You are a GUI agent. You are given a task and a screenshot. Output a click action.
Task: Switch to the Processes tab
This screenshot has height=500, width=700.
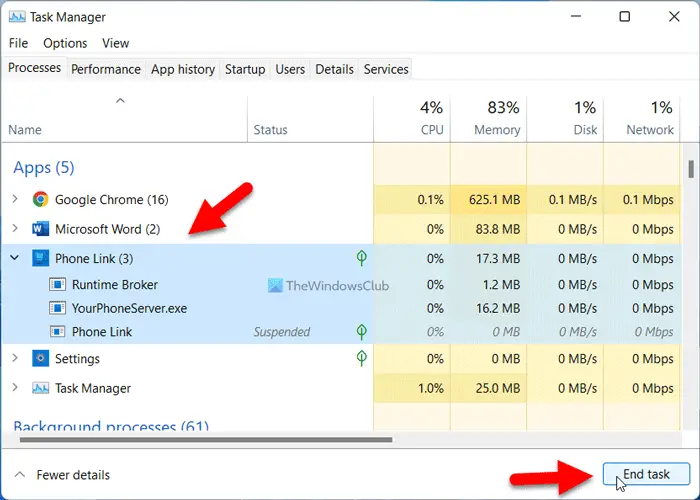pos(34,68)
